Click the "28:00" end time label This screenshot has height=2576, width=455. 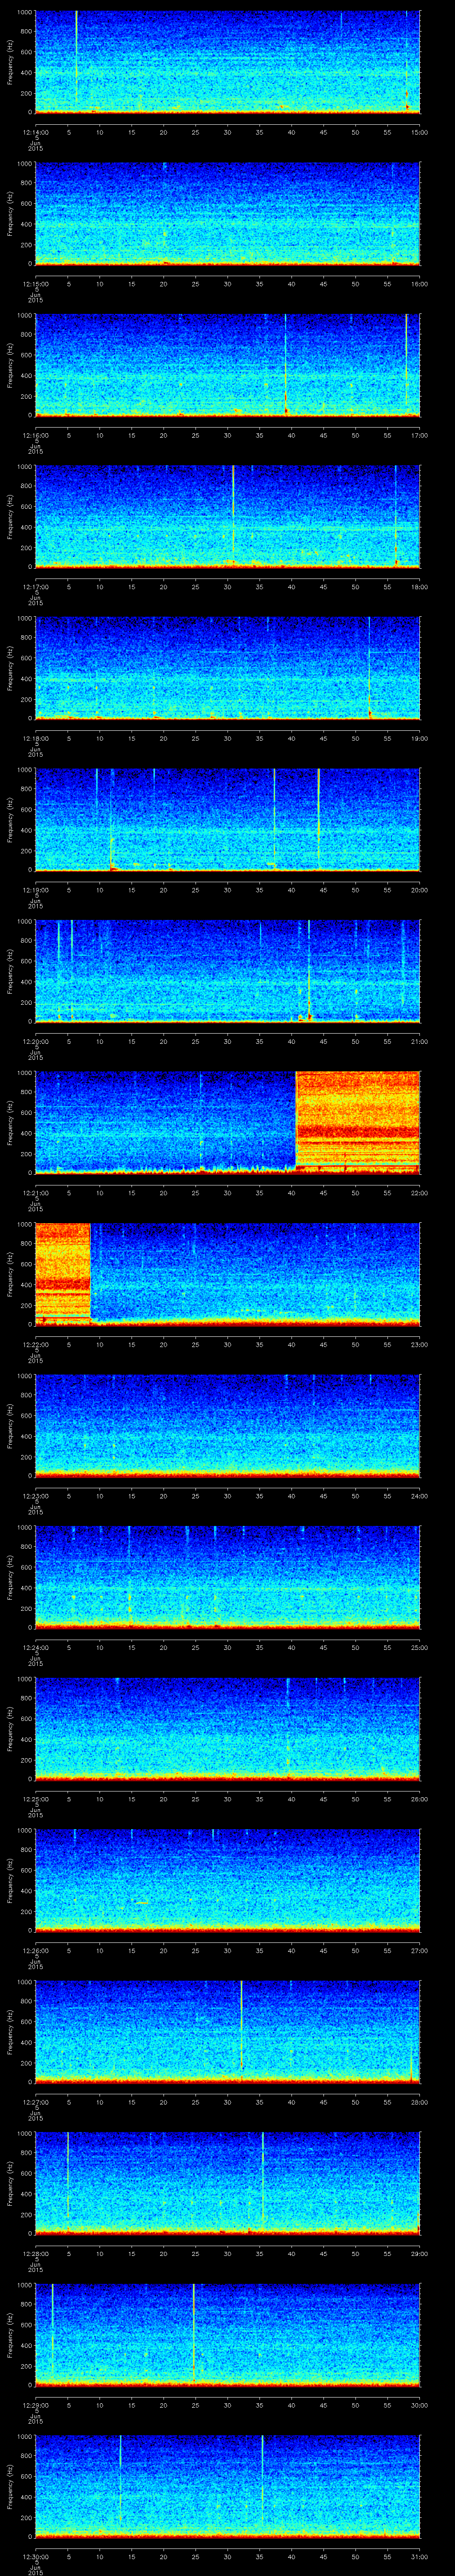(419, 2101)
